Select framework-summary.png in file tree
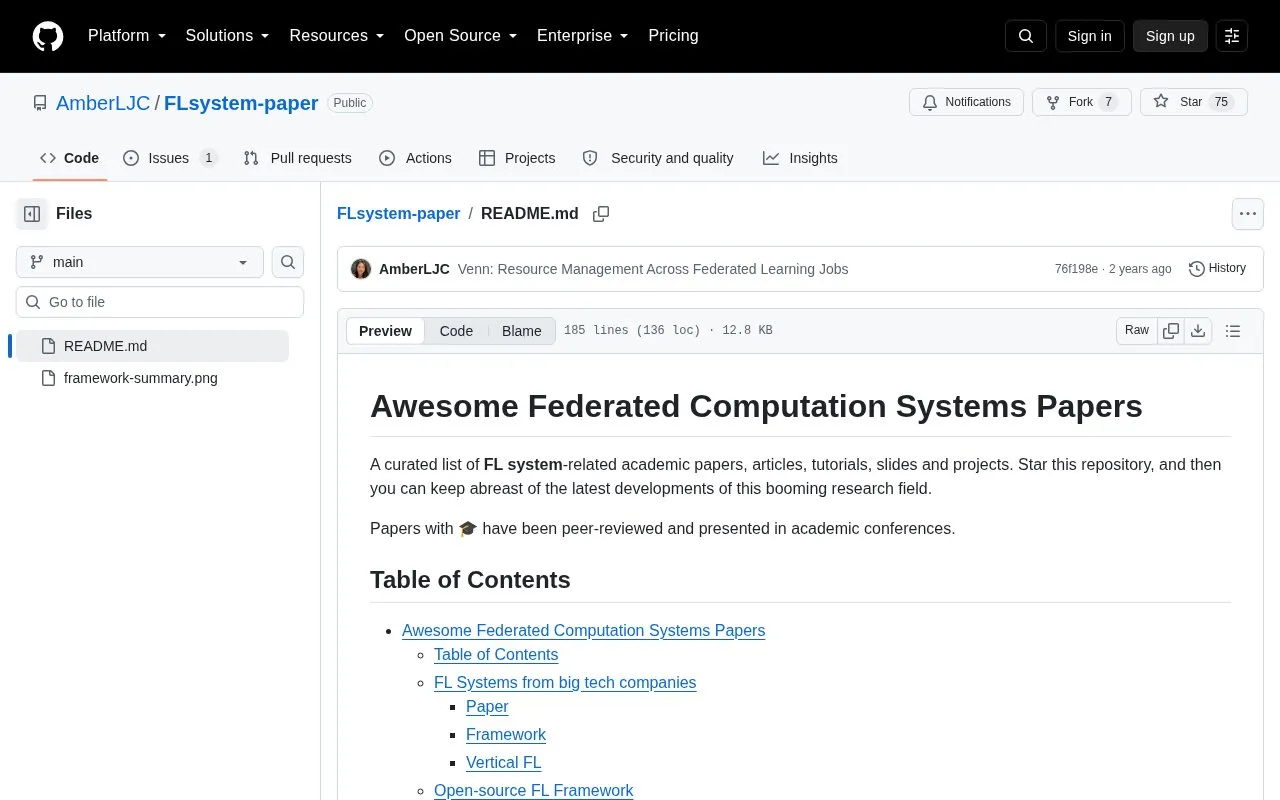The image size is (1280, 800). coord(150,378)
